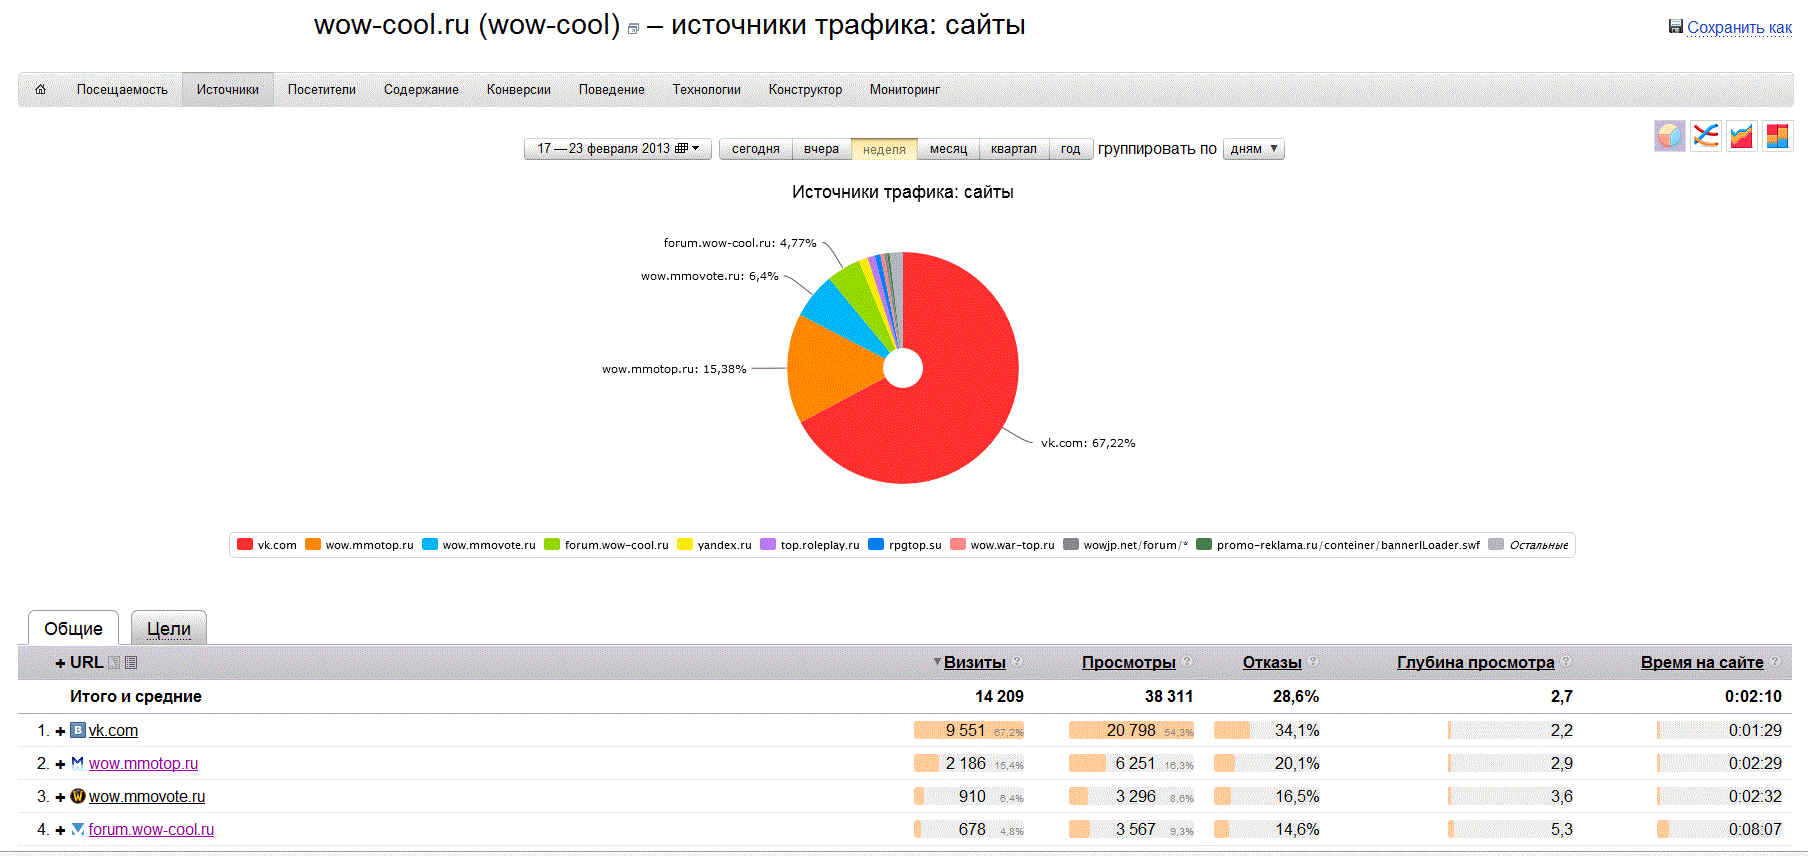This screenshot has height=856, width=1808.
Task: Select the 'квартал' period
Action: click(1013, 149)
